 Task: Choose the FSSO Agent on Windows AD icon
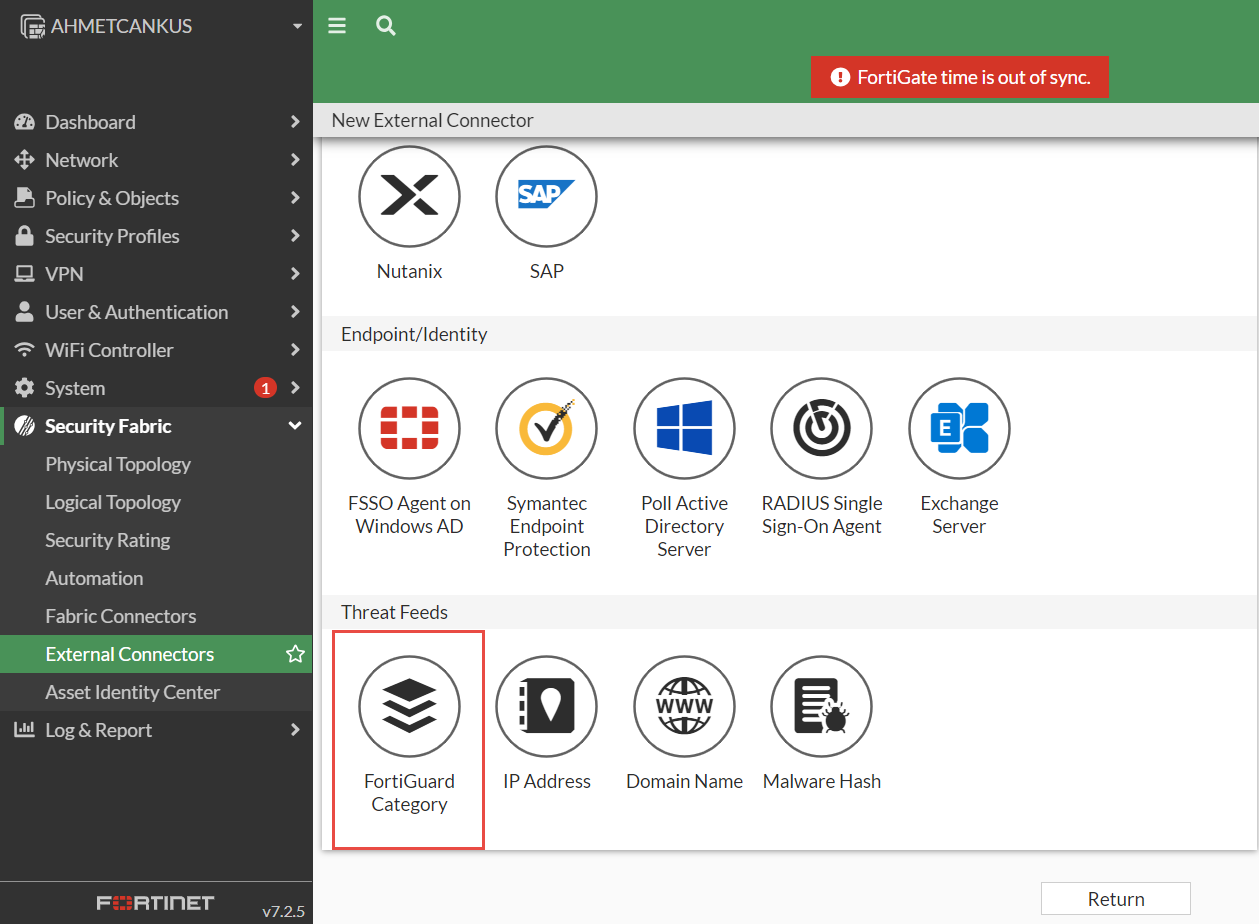coord(409,428)
